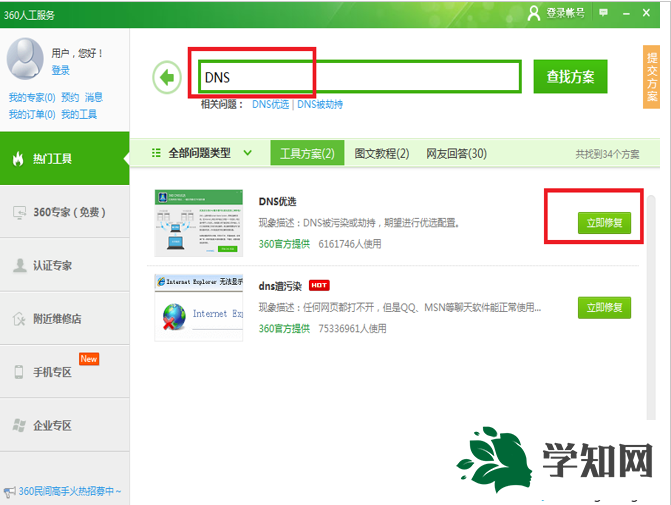Select 360专家(免费) in the sidebar

pyautogui.click(x=65, y=212)
